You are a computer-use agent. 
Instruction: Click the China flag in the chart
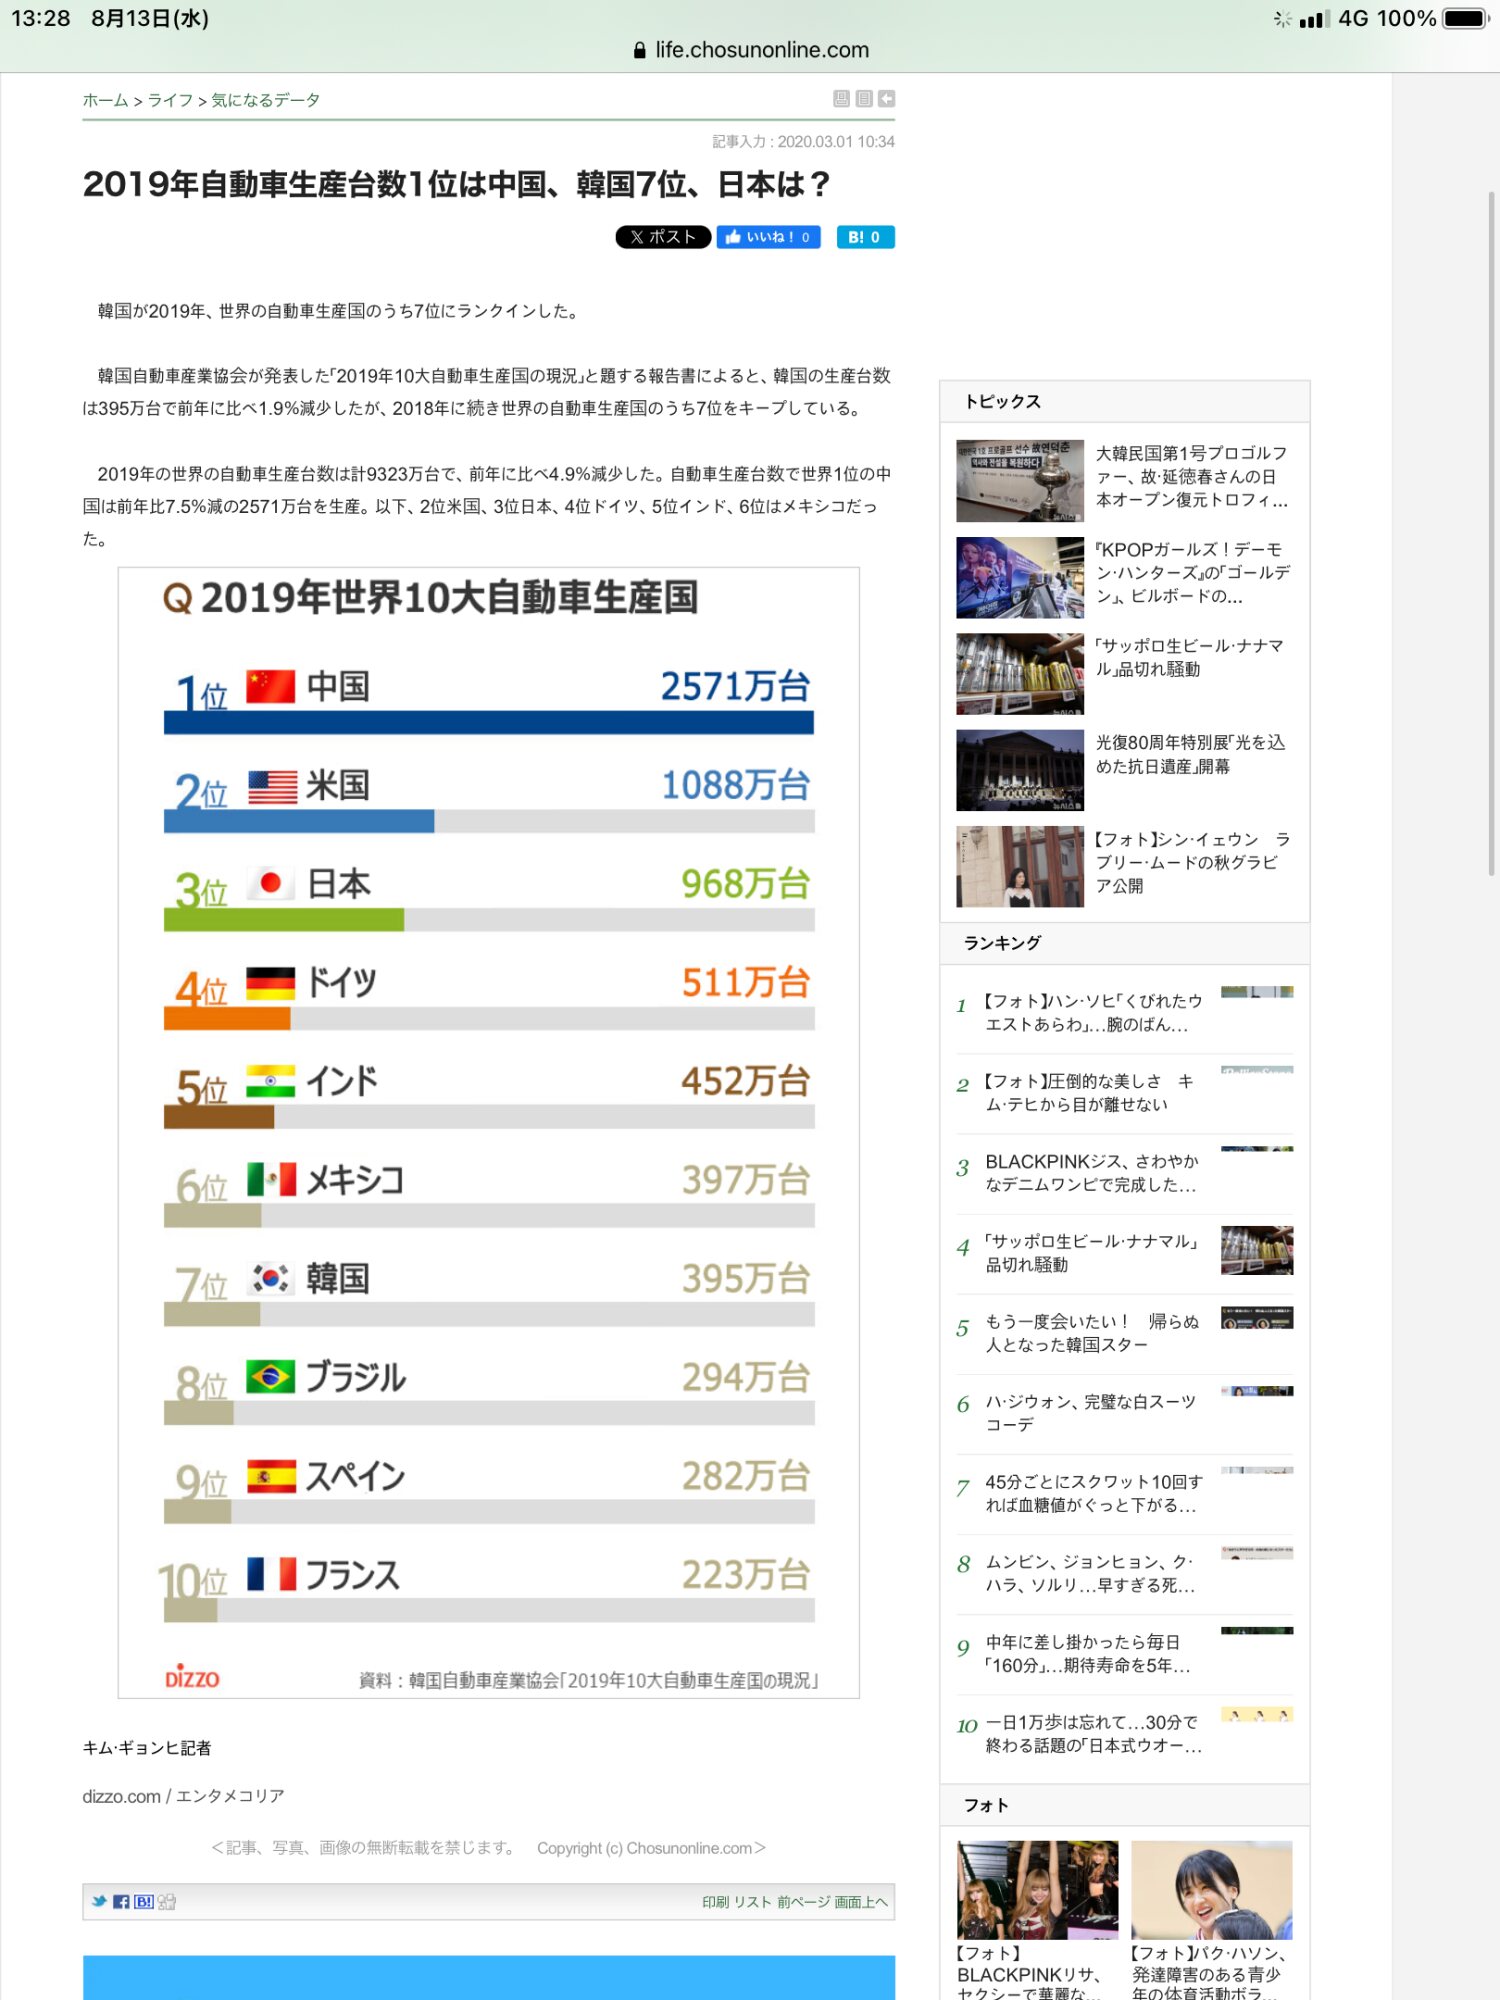click(x=271, y=687)
